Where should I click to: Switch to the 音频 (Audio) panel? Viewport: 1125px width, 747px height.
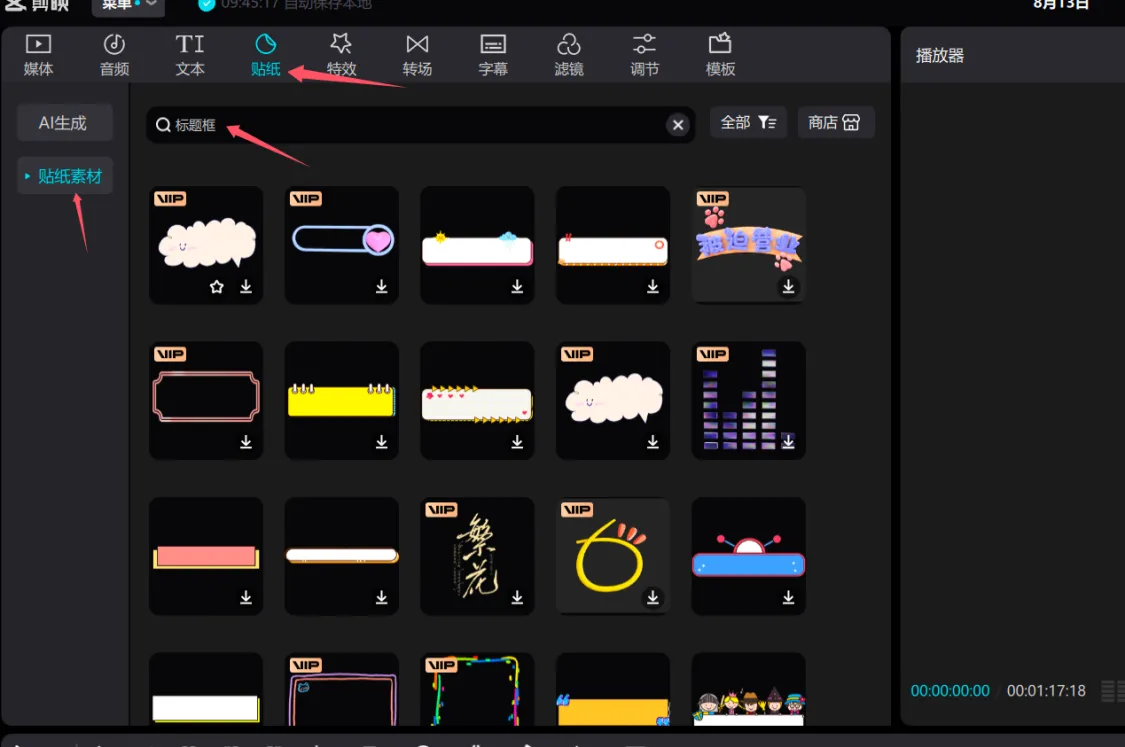pyautogui.click(x=114, y=55)
